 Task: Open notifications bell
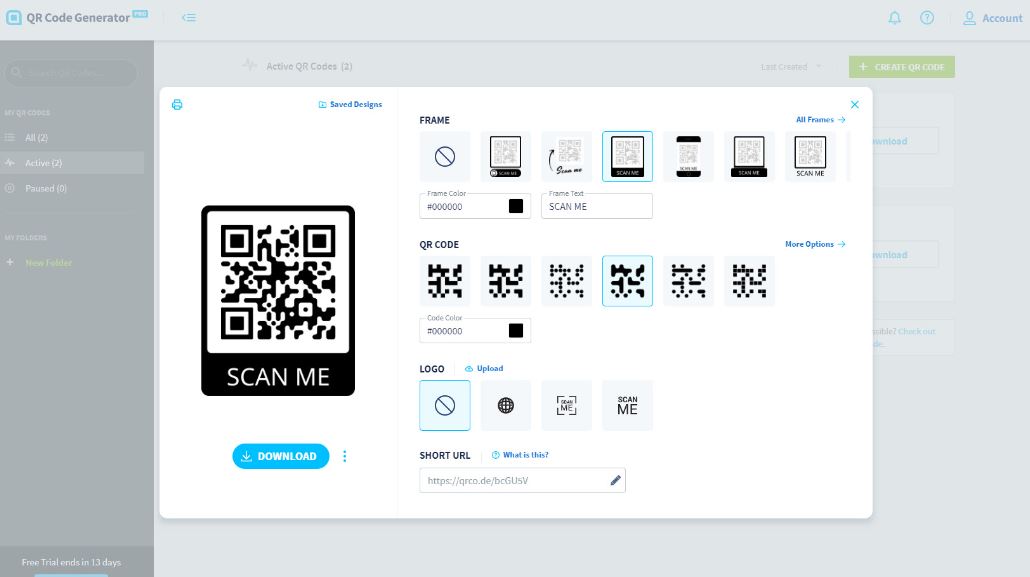click(895, 18)
